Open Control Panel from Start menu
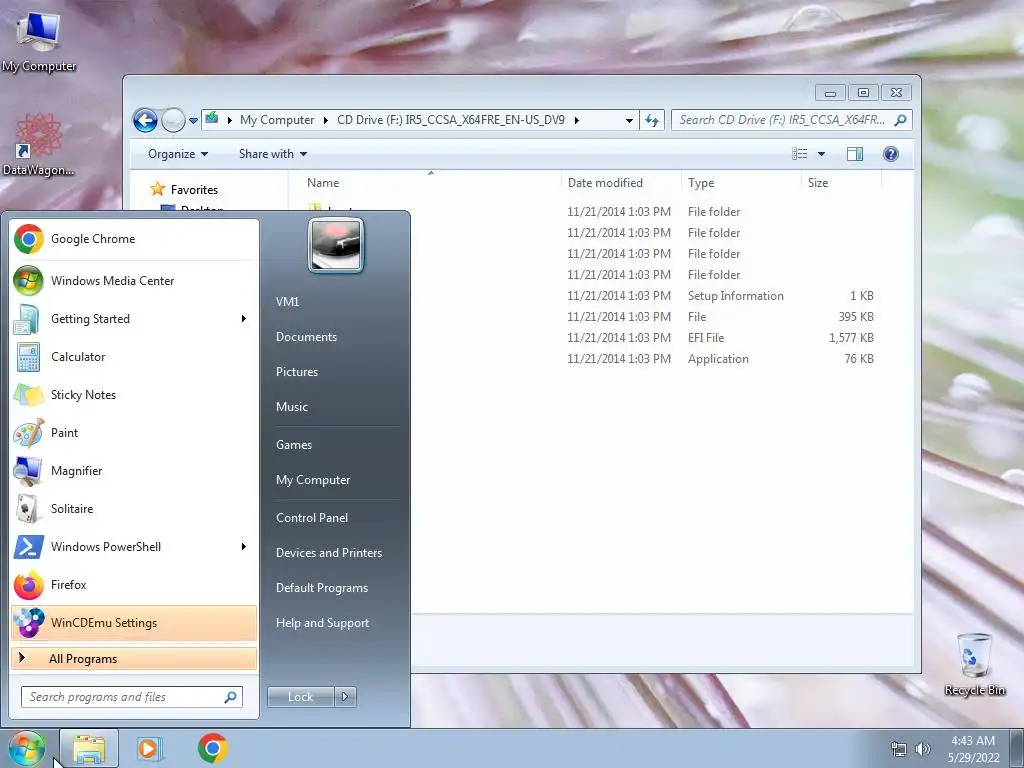Screen dimensions: 1024x768 (x=312, y=518)
